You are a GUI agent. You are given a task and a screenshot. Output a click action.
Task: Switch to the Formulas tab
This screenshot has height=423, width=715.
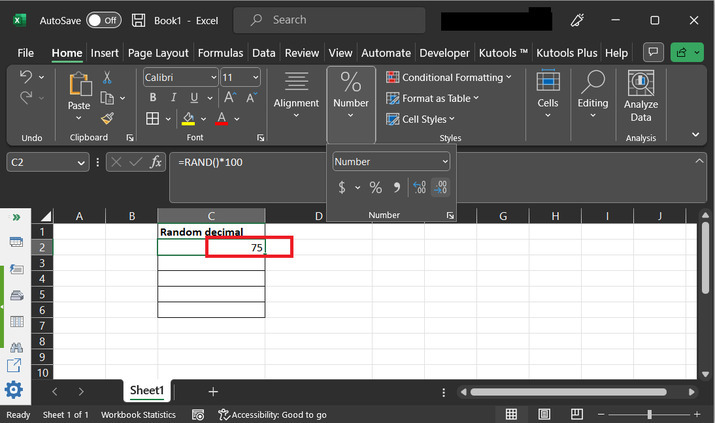pyautogui.click(x=220, y=53)
